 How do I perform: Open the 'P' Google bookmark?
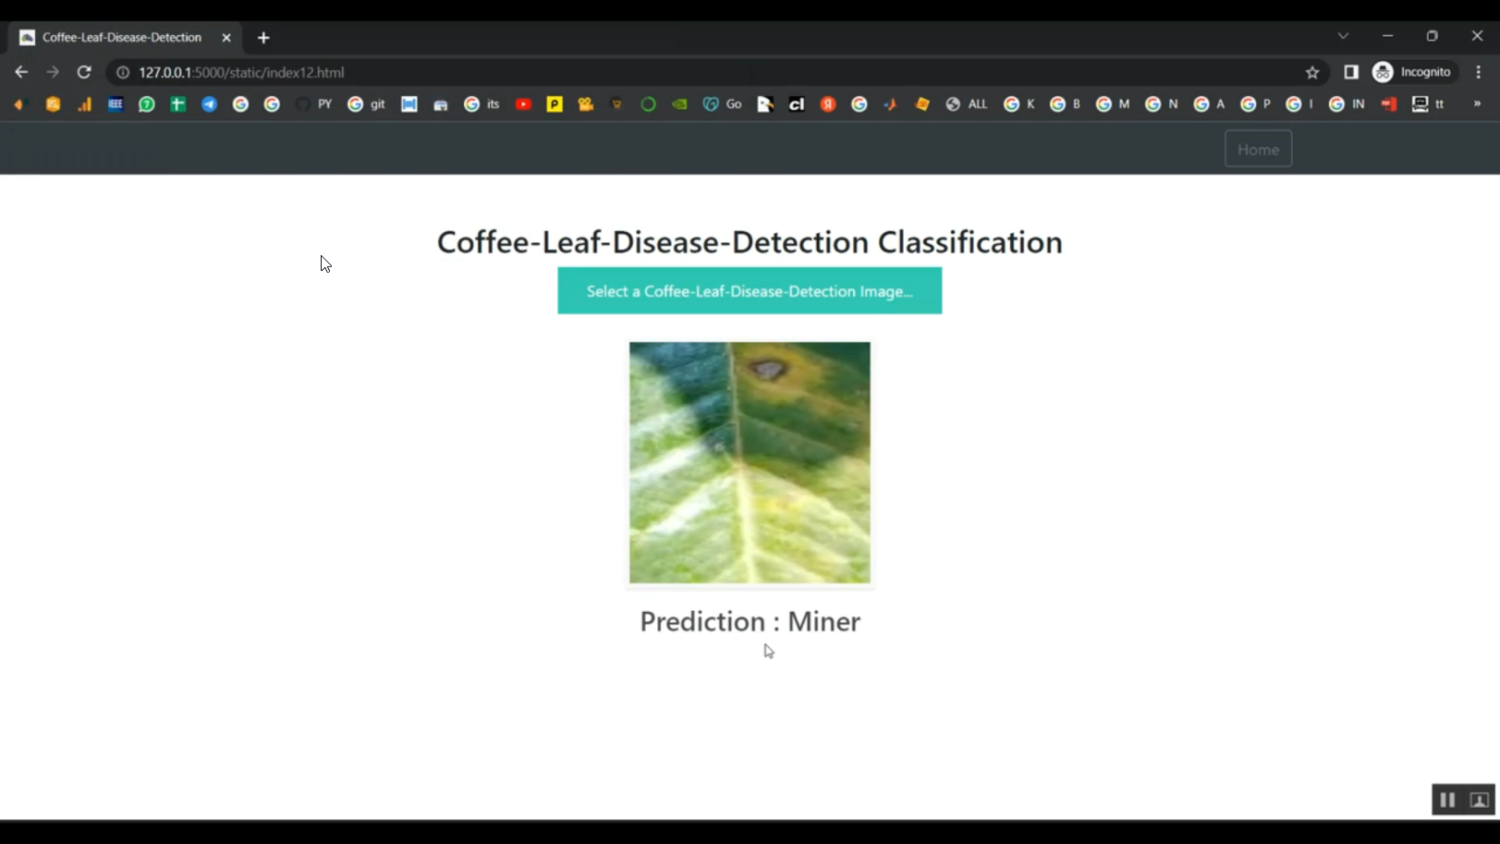pyautogui.click(x=1255, y=104)
